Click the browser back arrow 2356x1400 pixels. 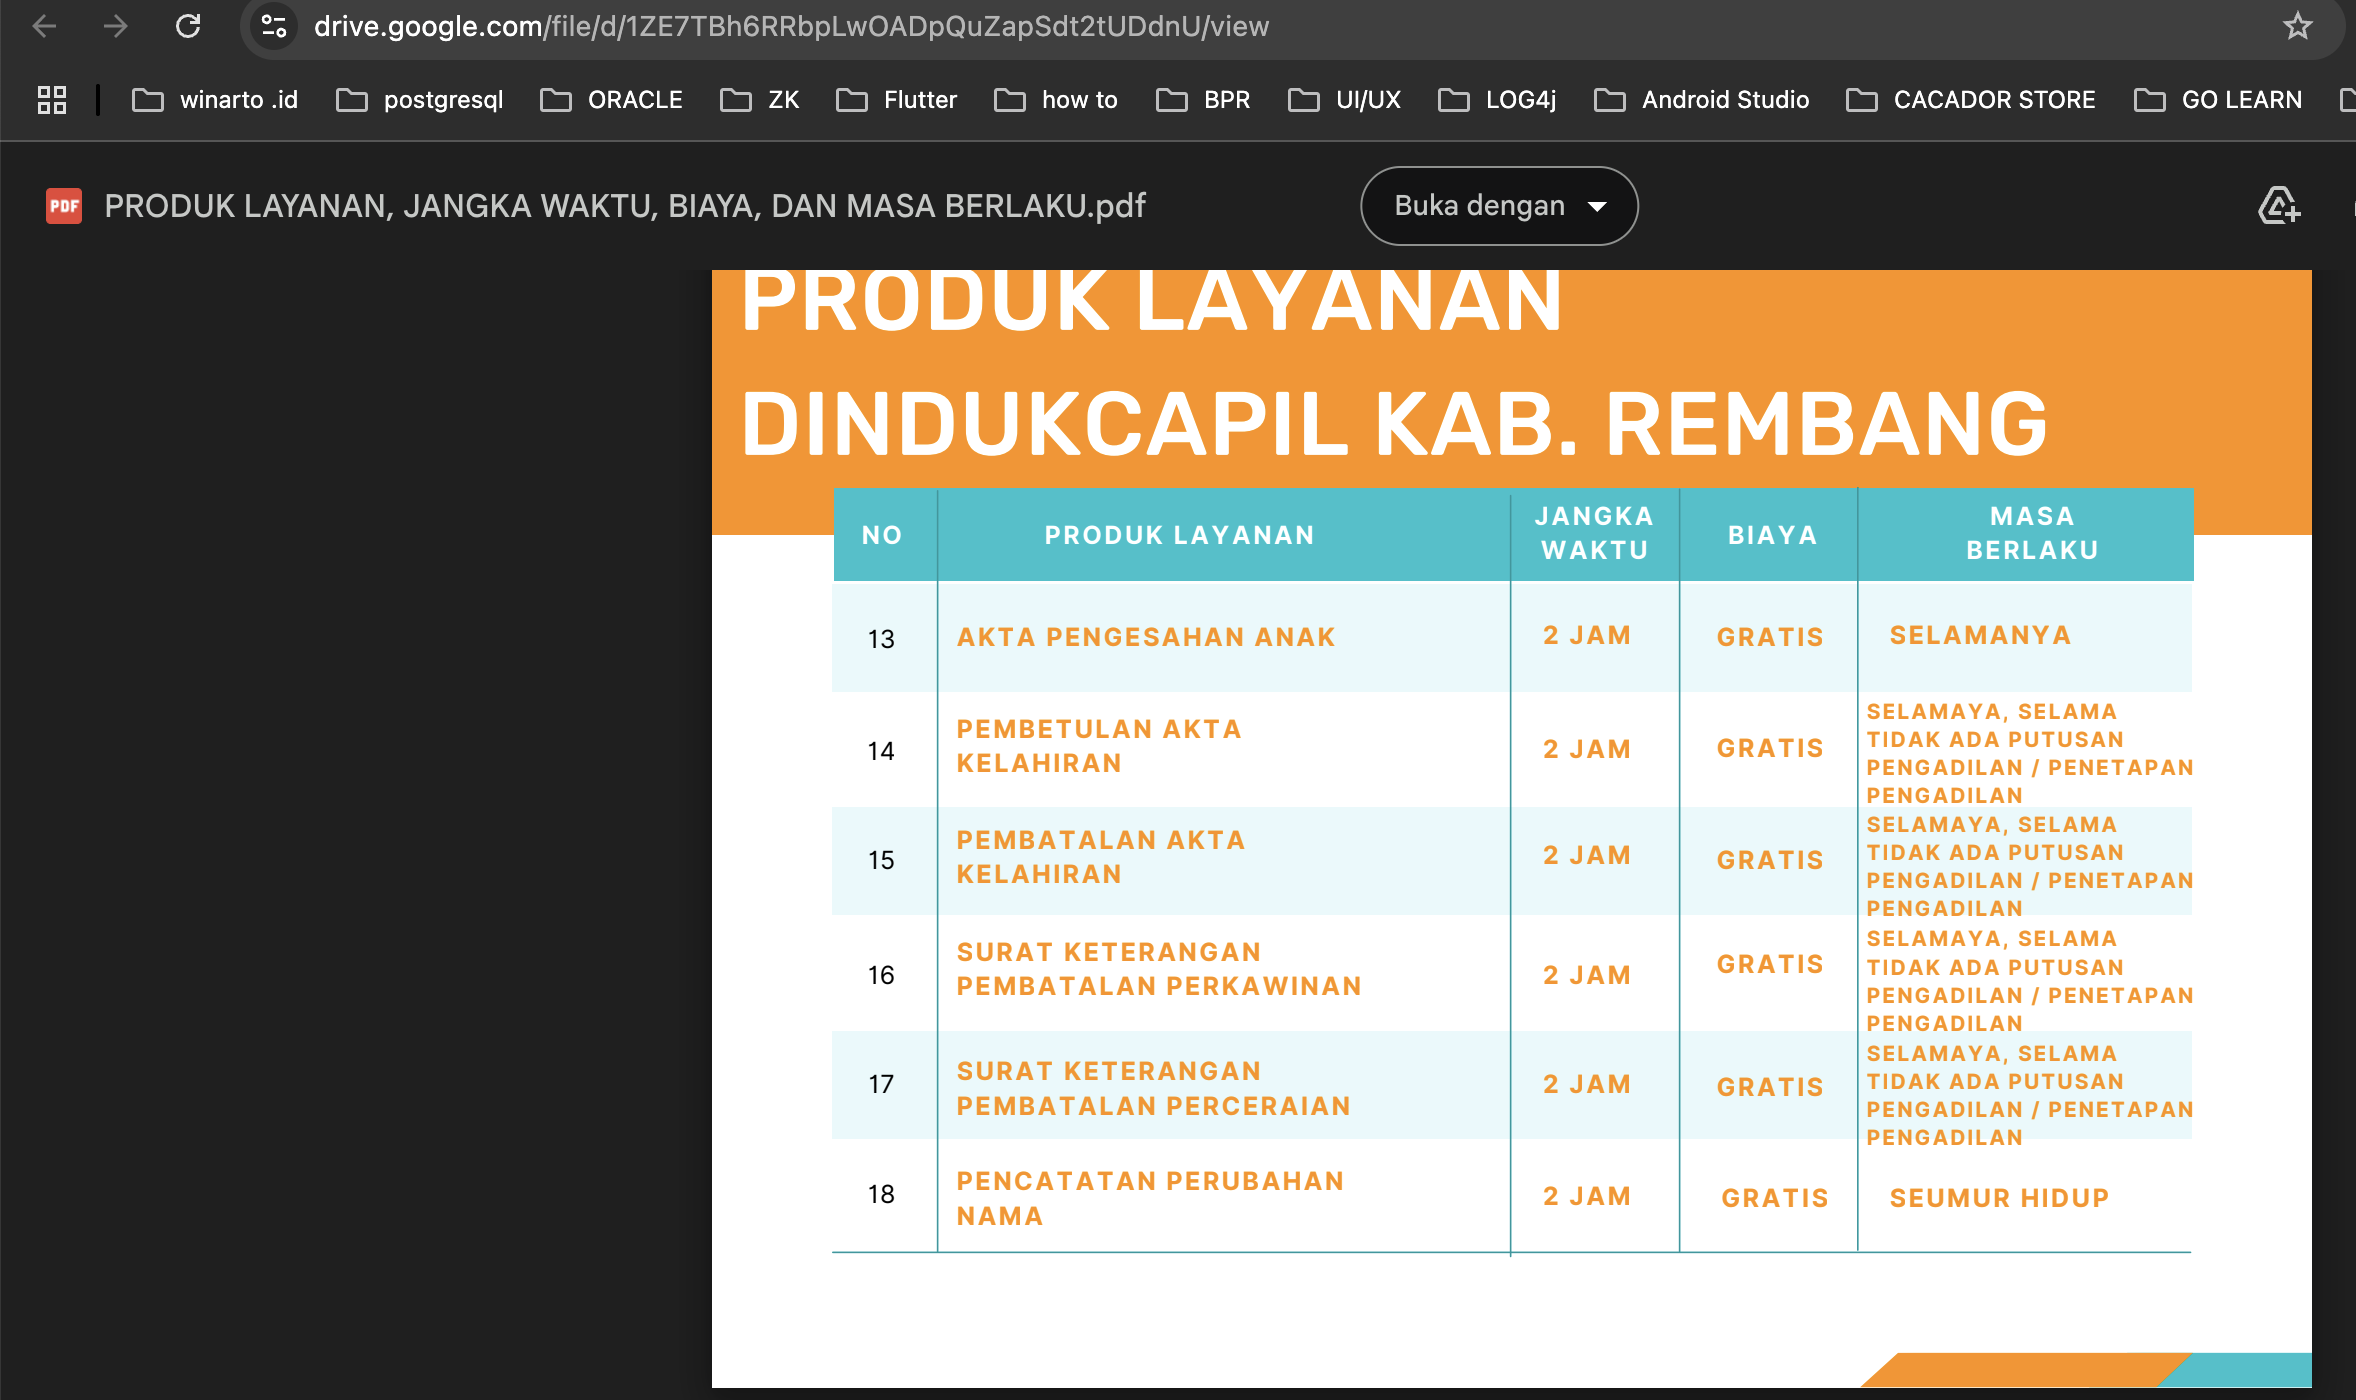(x=44, y=26)
